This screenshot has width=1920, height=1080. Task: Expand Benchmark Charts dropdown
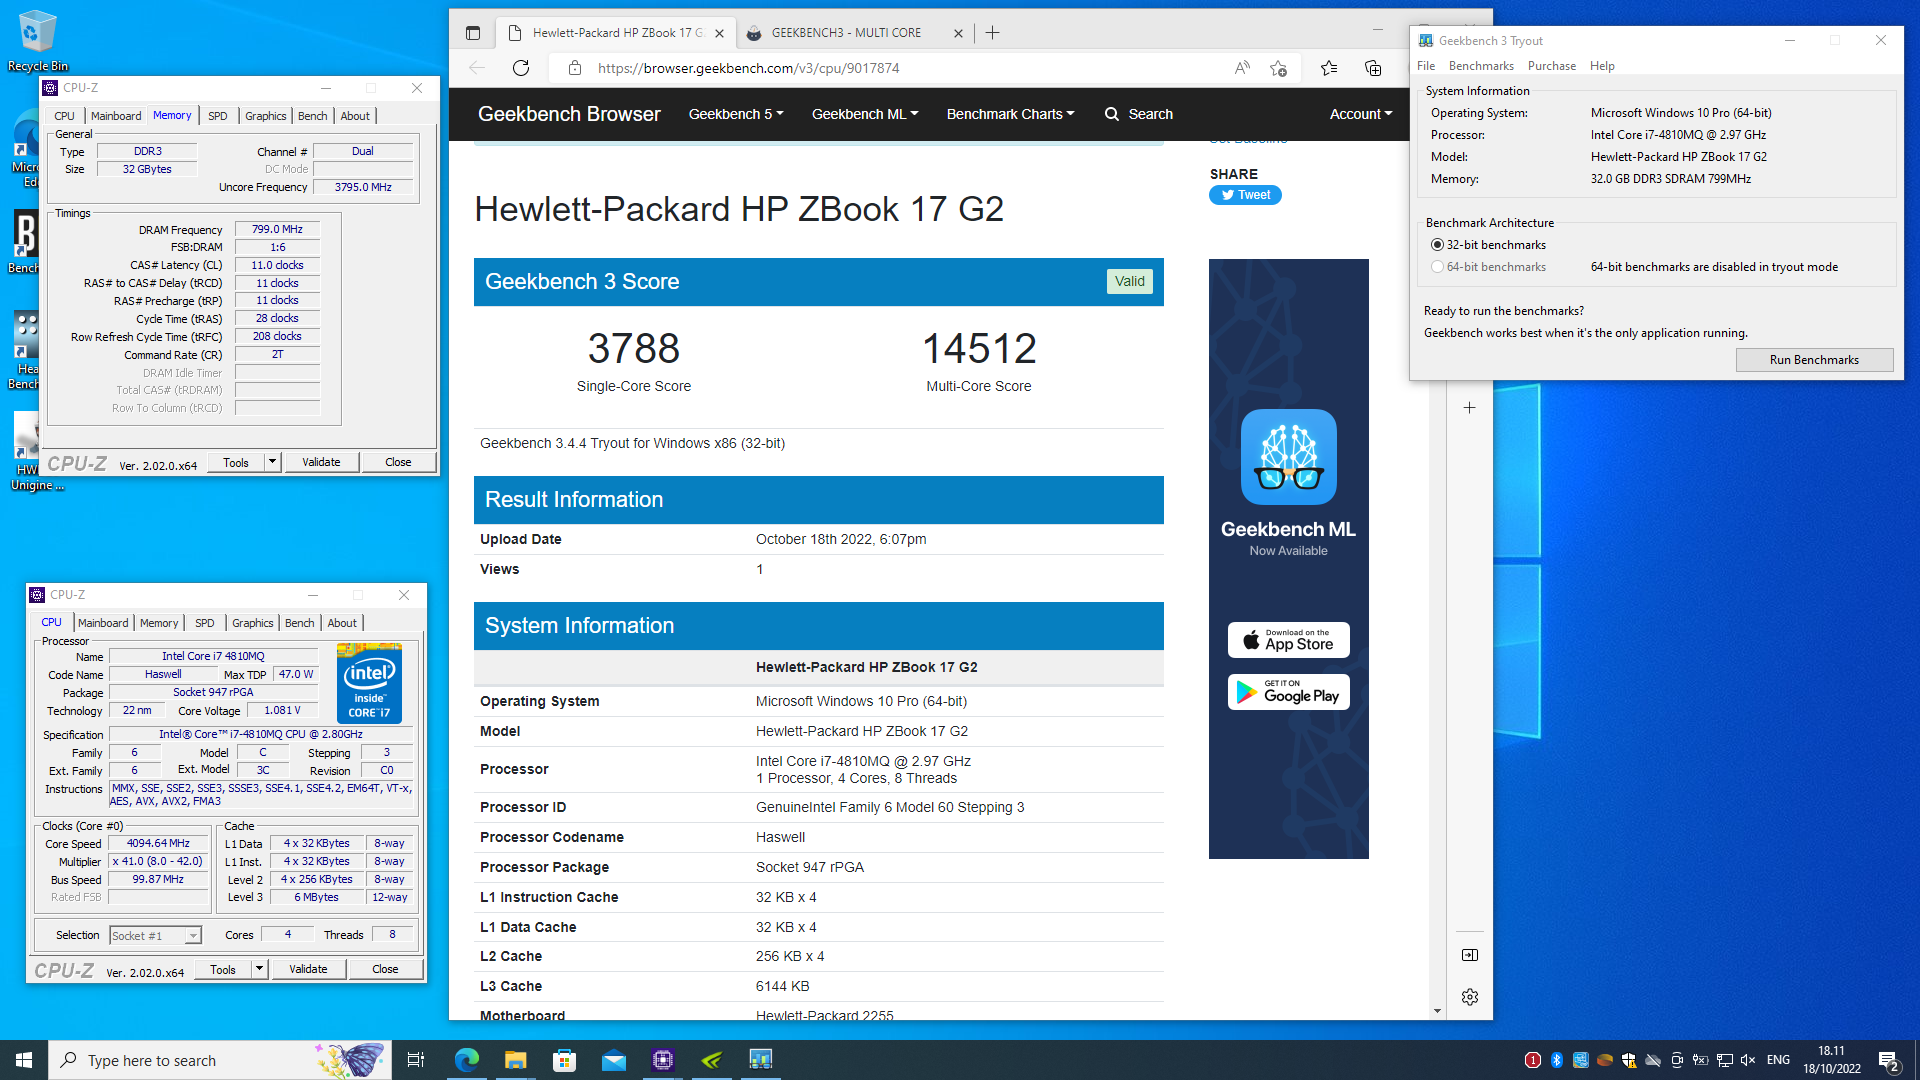pos(1011,114)
